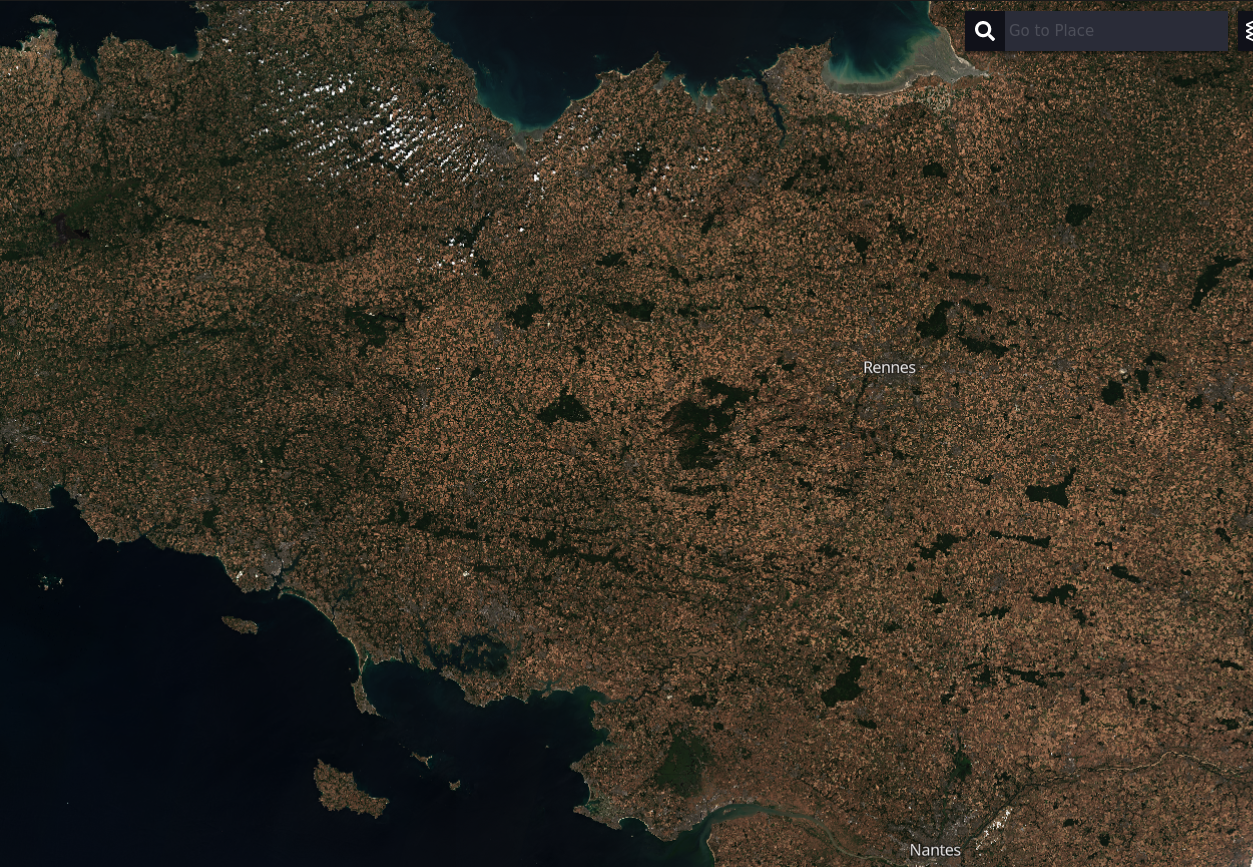Click the turquoise Mont Saint-Michel bay
This screenshot has height=867, width=1253.
tap(880, 60)
